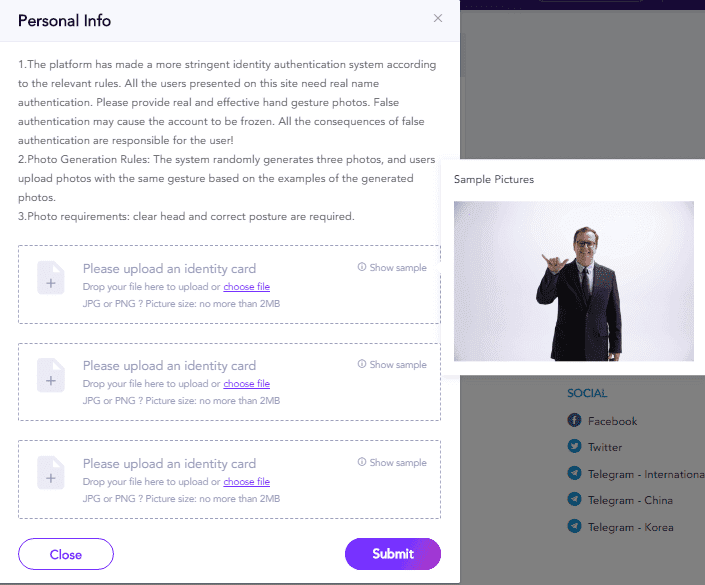Close Personal Info dialog with X
Screen dimensions: 705x585
(437, 18)
